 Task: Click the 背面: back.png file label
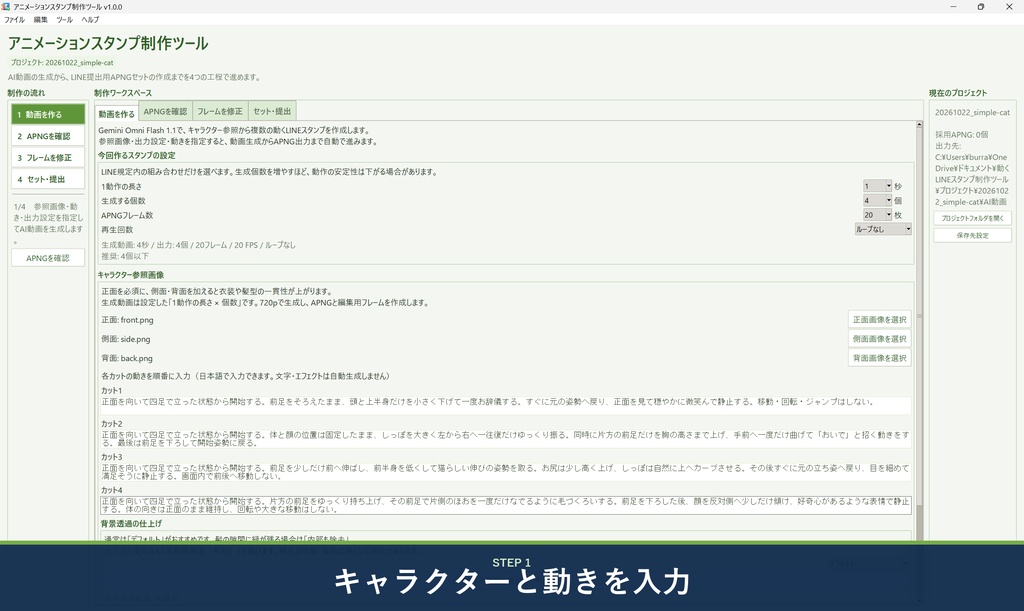(x=127, y=358)
